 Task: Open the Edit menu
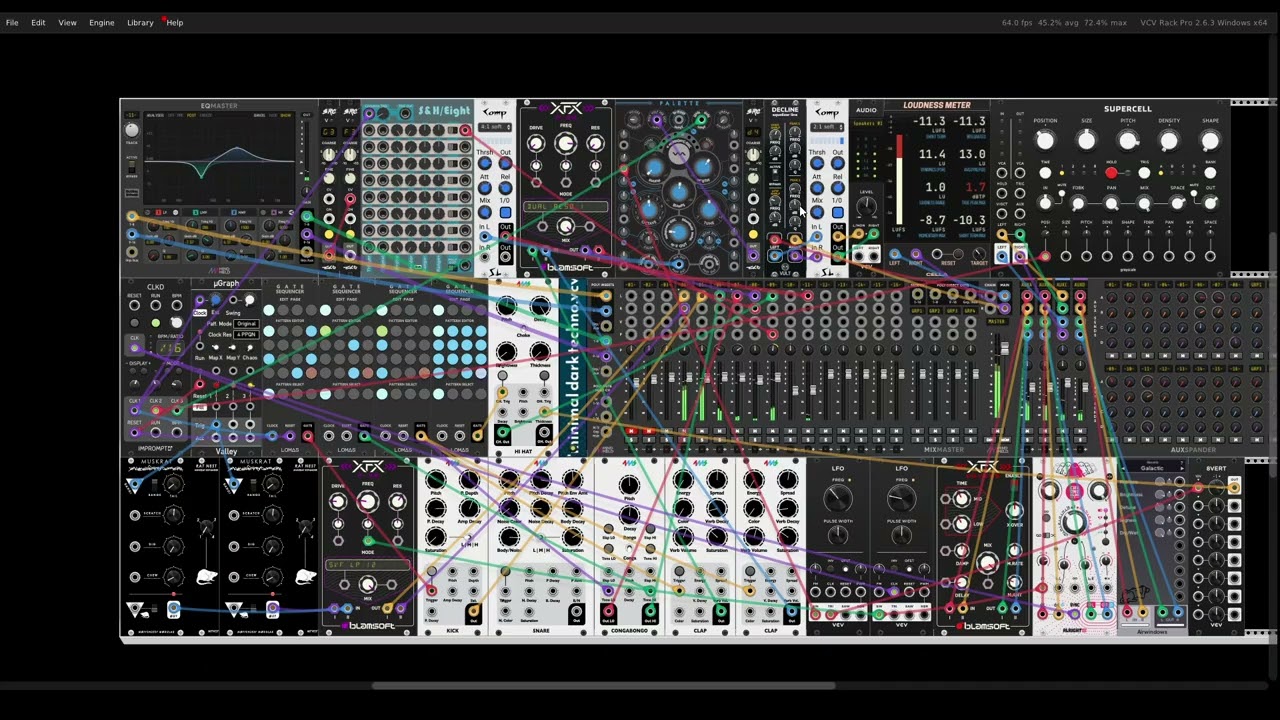38,22
